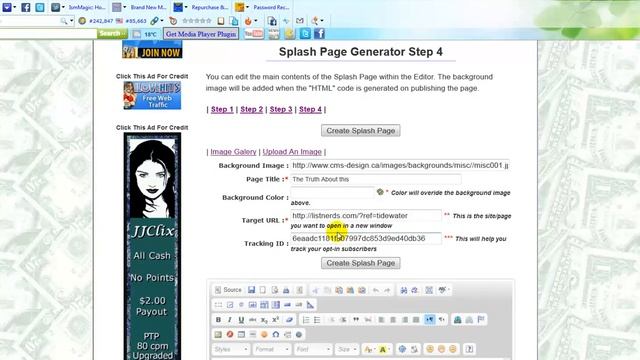Click the upper Create Splash Page button
This screenshot has height=360, width=640.
tap(360, 131)
